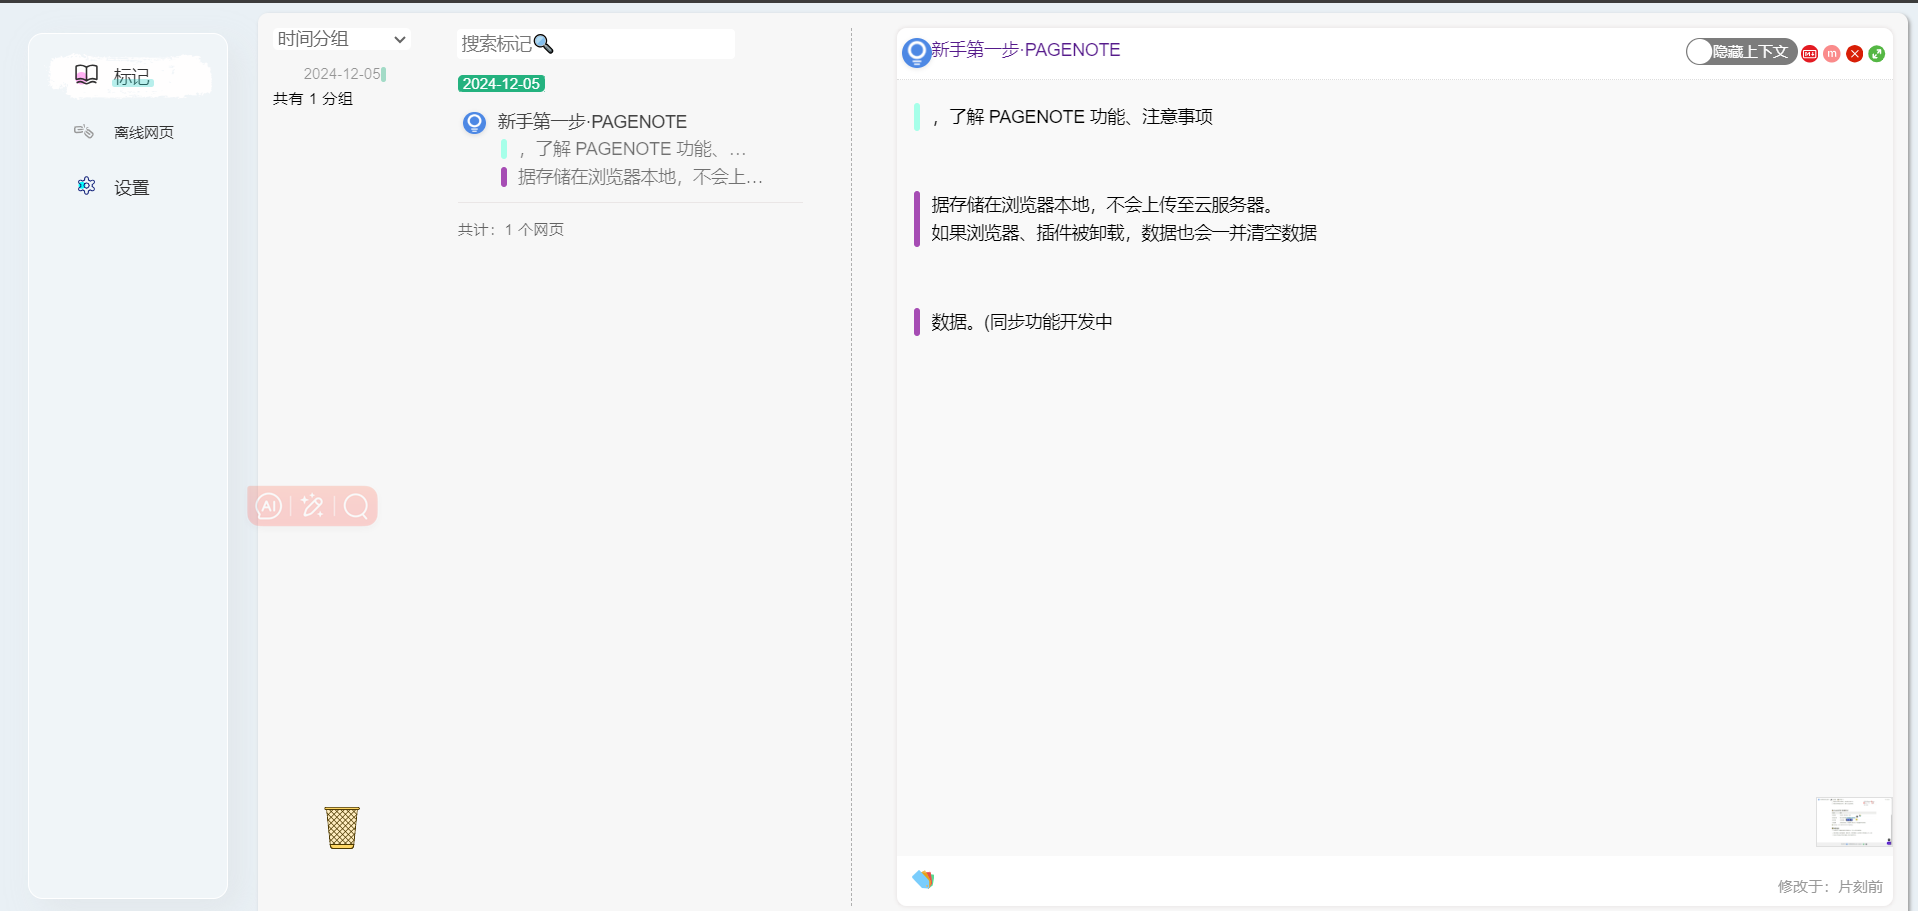Click the red Markdown export icon
This screenshot has height=911, width=1918.
(1810, 54)
